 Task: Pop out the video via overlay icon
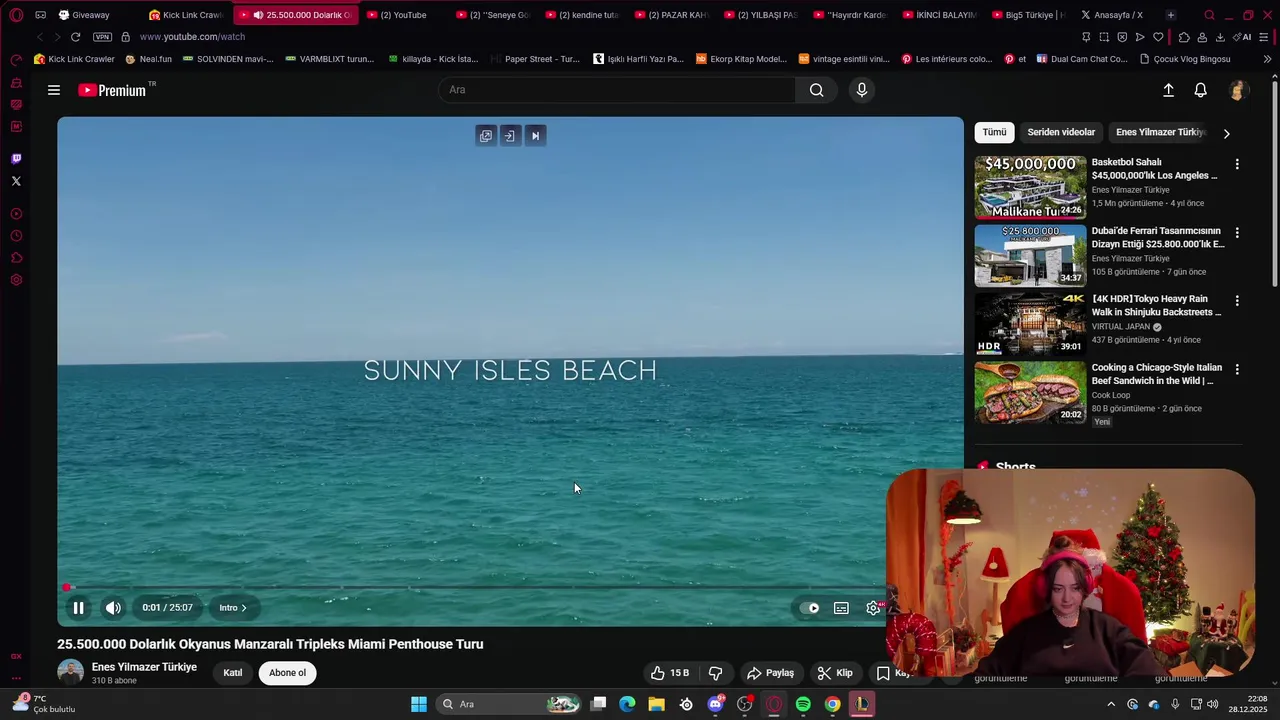click(x=486, y=136)
